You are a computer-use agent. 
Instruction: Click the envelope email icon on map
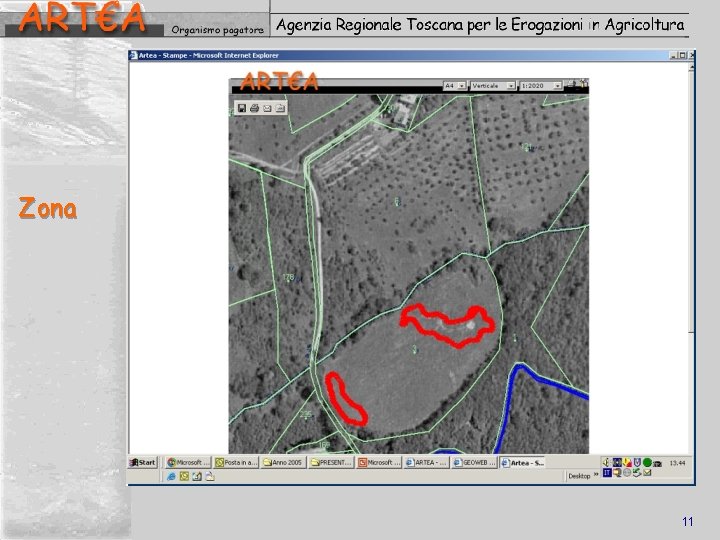tap(267, 108)
